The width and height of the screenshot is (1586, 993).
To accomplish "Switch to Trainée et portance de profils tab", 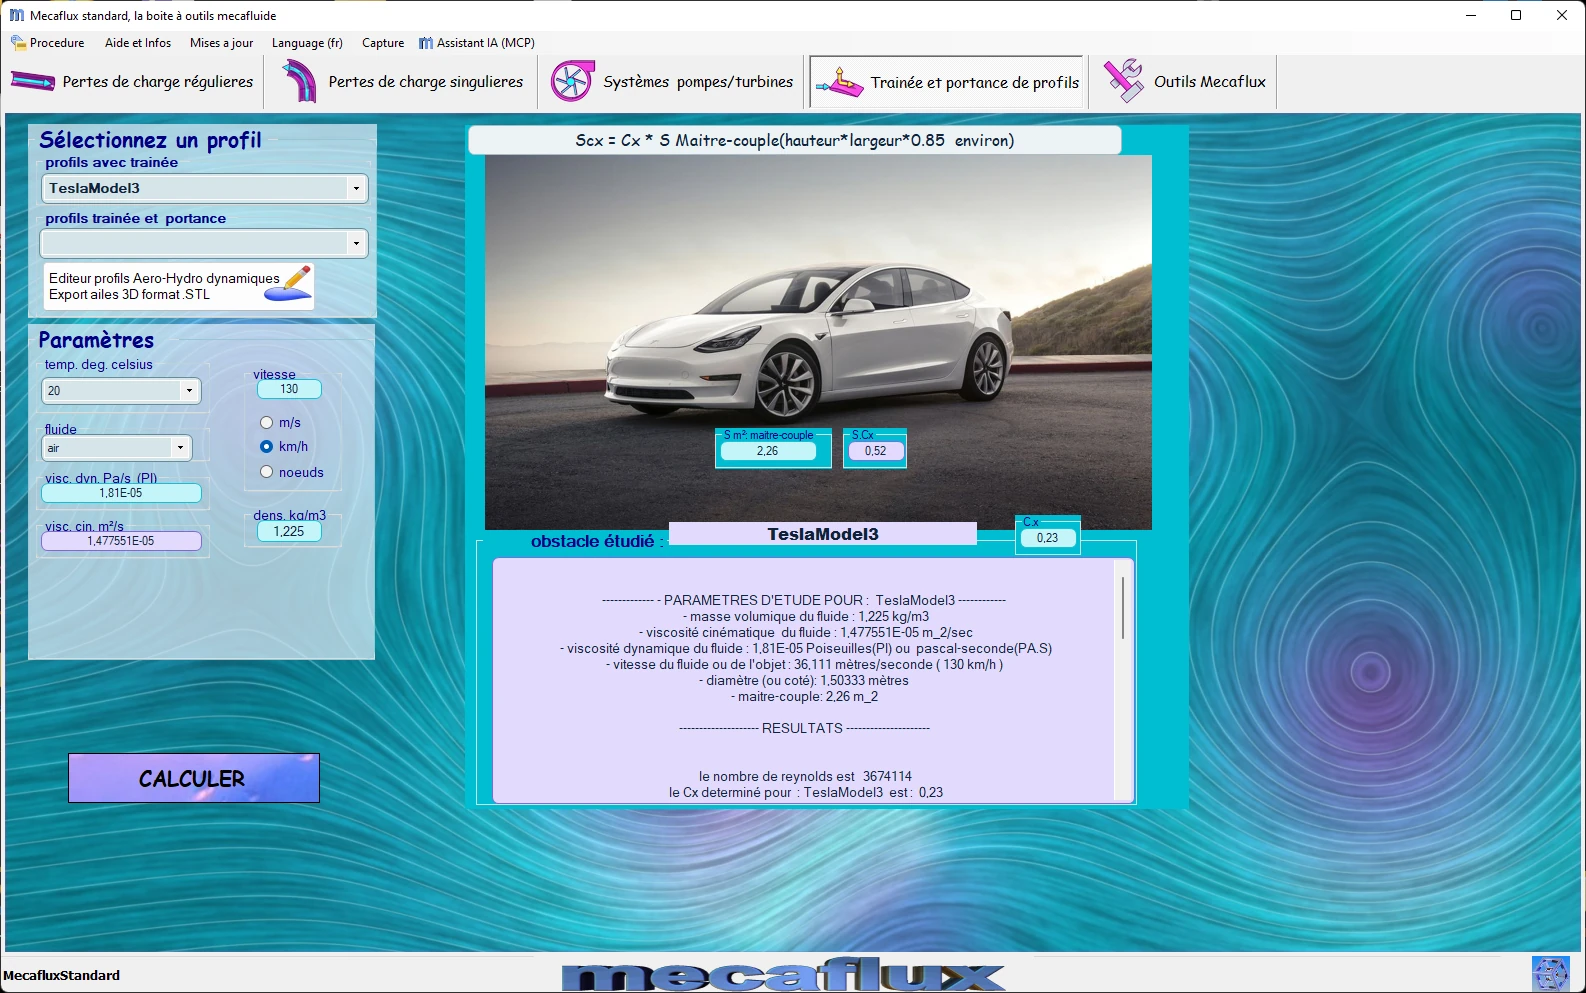I will (x=946, y=82).
